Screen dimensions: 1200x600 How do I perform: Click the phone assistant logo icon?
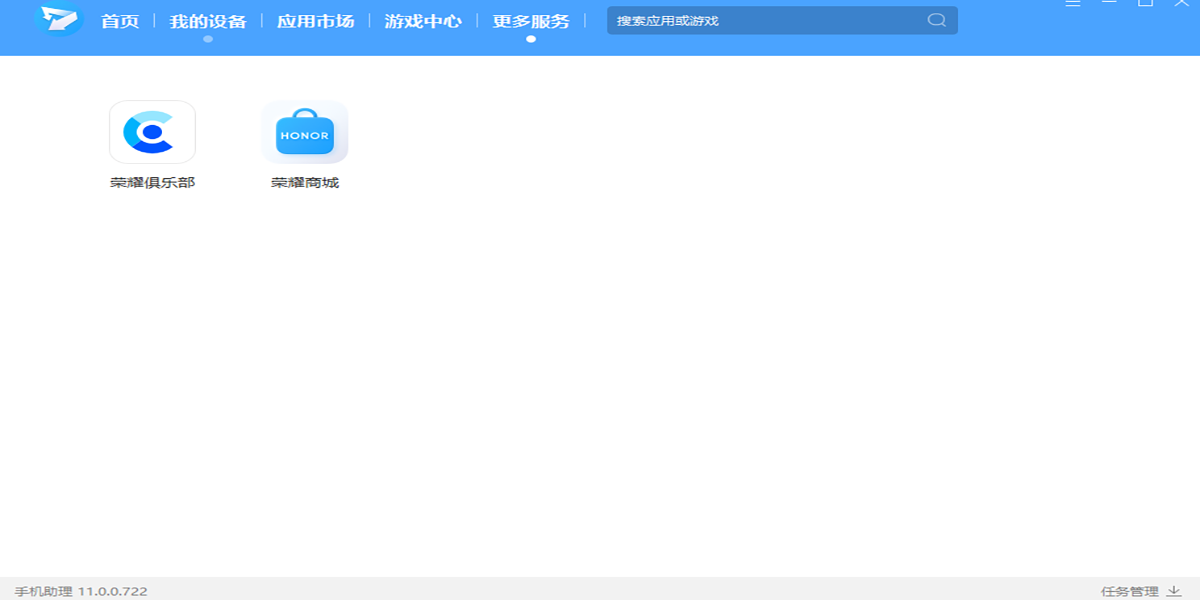(58, 19)
